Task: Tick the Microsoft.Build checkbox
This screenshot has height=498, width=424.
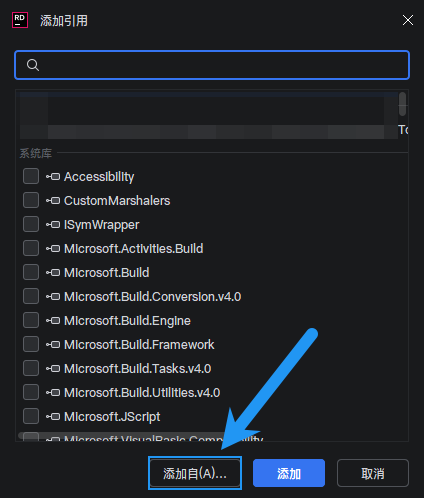Action: pyautogui.click(x=31, y=272)
